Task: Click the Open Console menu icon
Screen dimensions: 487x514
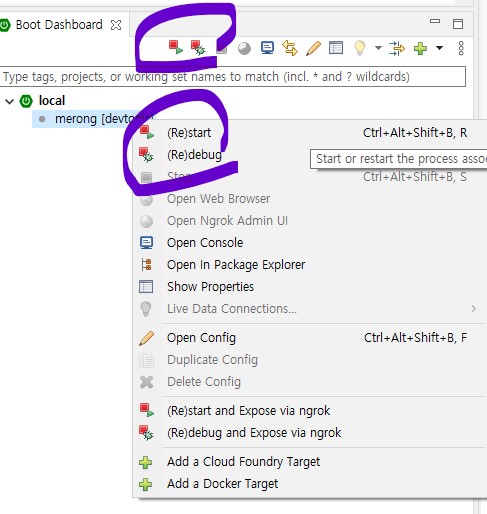Action: 146,243
